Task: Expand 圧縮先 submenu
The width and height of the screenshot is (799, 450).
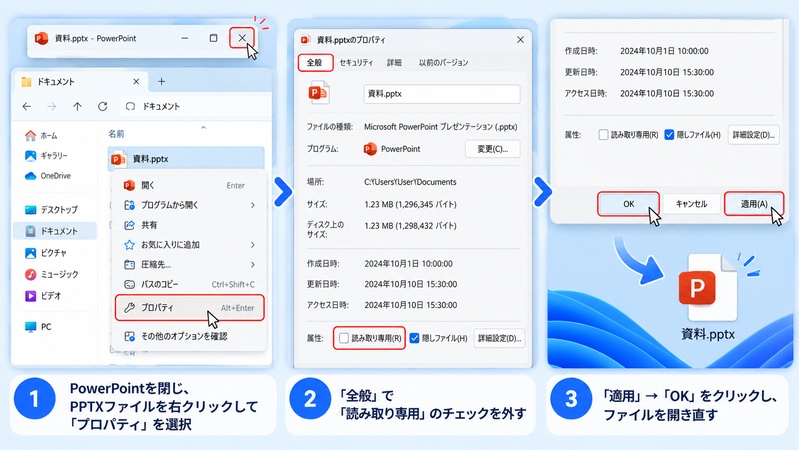Action: coord(189,264)
